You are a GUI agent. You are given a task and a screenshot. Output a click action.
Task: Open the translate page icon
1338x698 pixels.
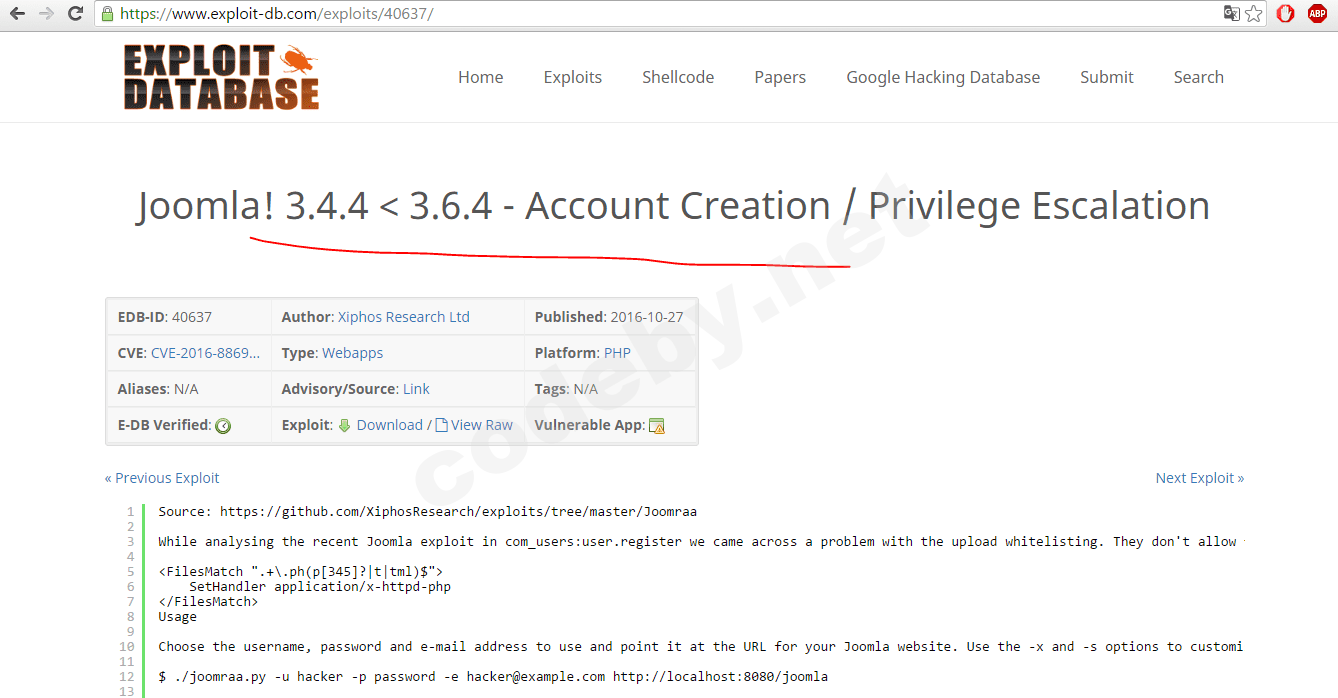coord(1232,14)
